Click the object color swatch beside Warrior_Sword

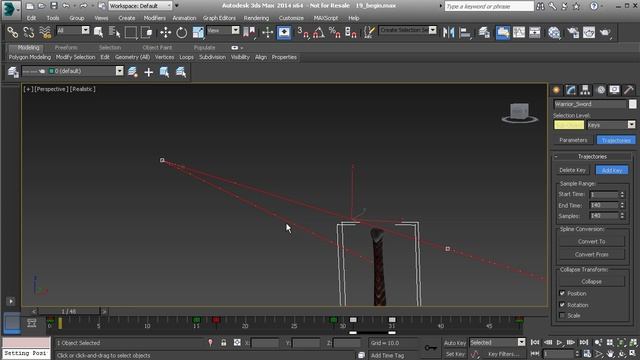click(x=632, y=104)
